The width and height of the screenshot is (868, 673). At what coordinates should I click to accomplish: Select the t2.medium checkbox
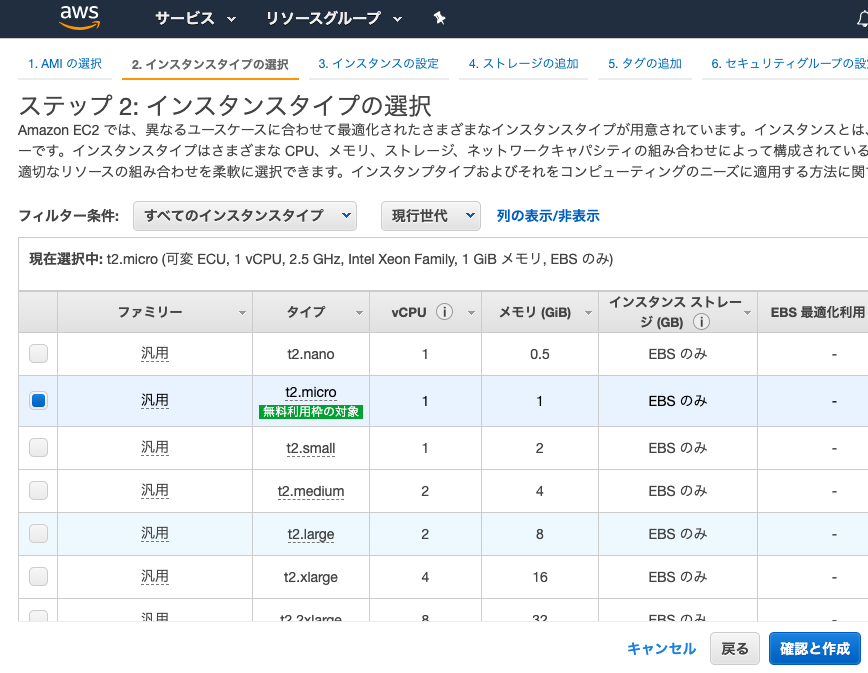(x=37, y=491)
